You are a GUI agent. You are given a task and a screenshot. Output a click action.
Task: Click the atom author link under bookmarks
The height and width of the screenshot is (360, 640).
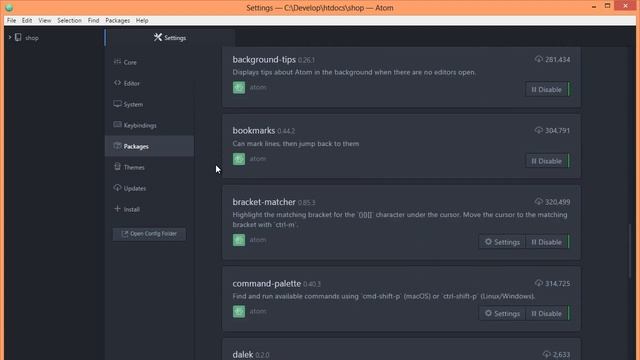coord(258,159)
